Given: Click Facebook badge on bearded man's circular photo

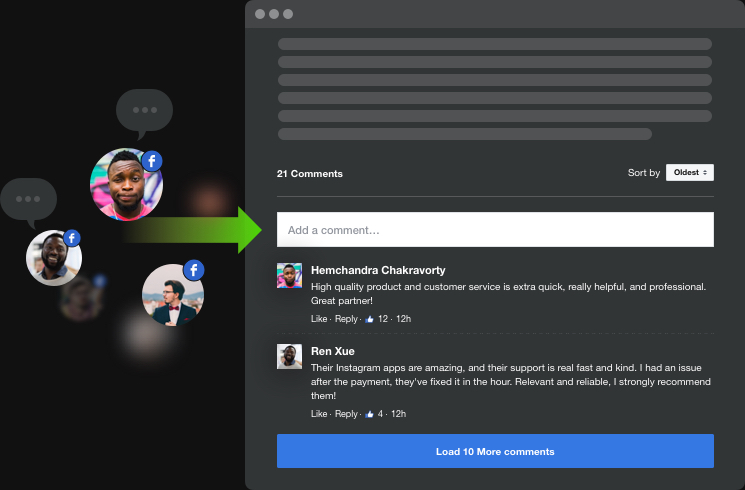Looking at the screenshot, I should 71,238.
